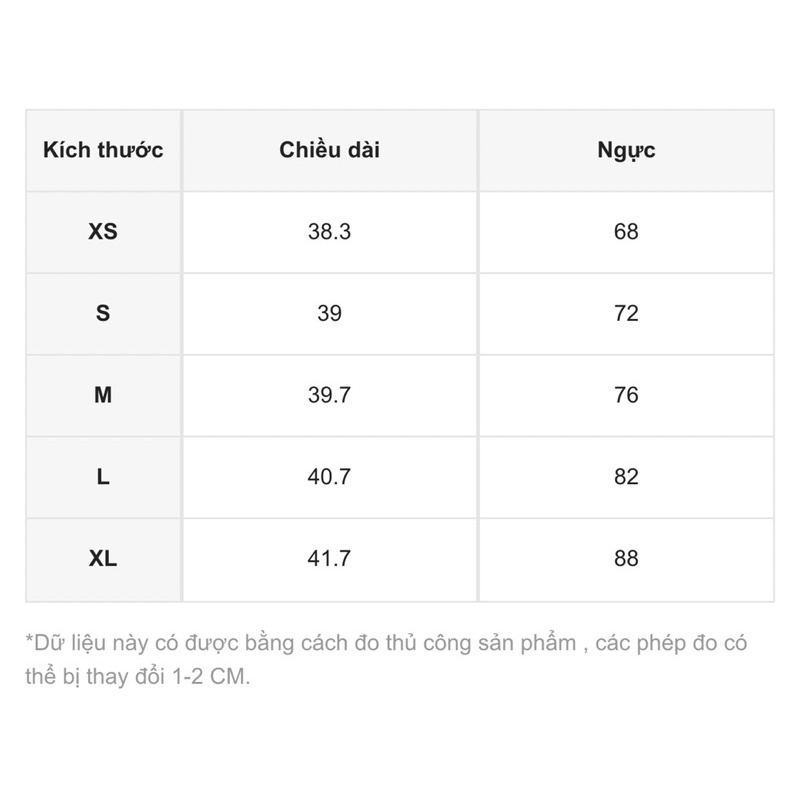Select the M size row label

pyautogui.click(x=103, y=396)
